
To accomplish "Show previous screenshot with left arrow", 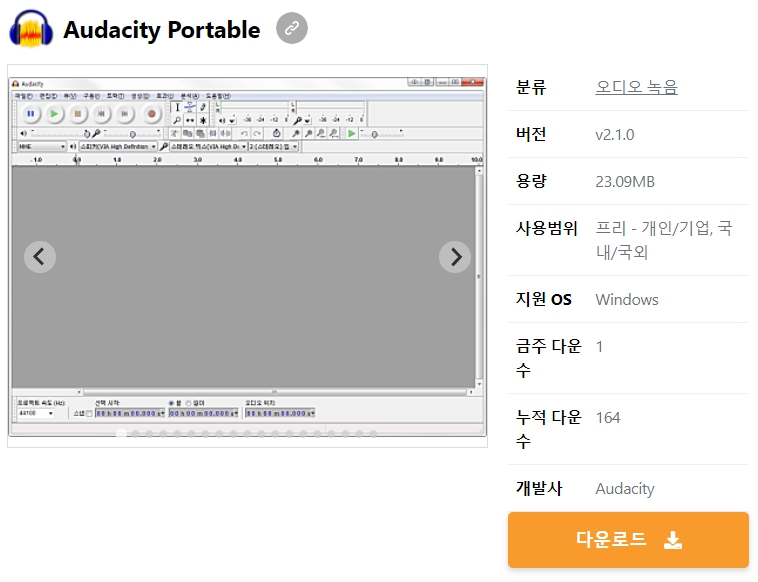I will (40, 257).
